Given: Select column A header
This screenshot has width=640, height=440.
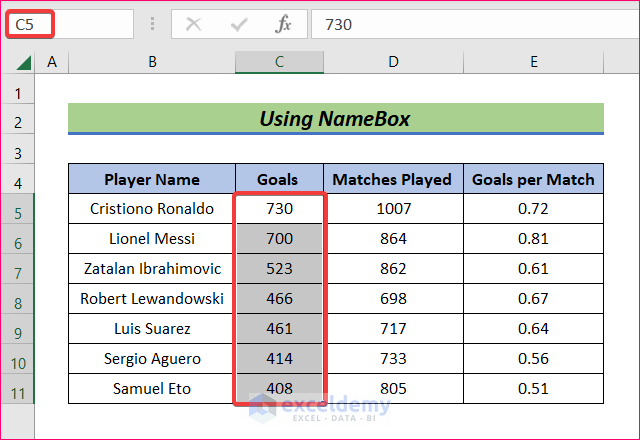Looking at the screenshot, I should tap(51, 62).
